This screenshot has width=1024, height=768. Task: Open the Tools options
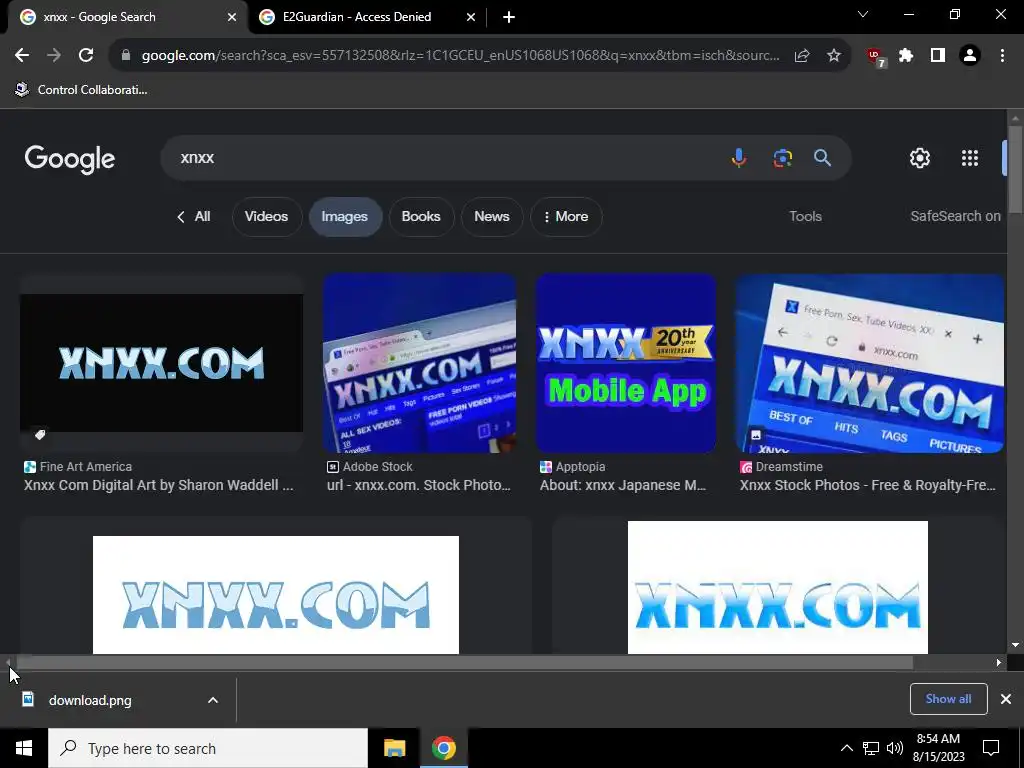point(805,216)
